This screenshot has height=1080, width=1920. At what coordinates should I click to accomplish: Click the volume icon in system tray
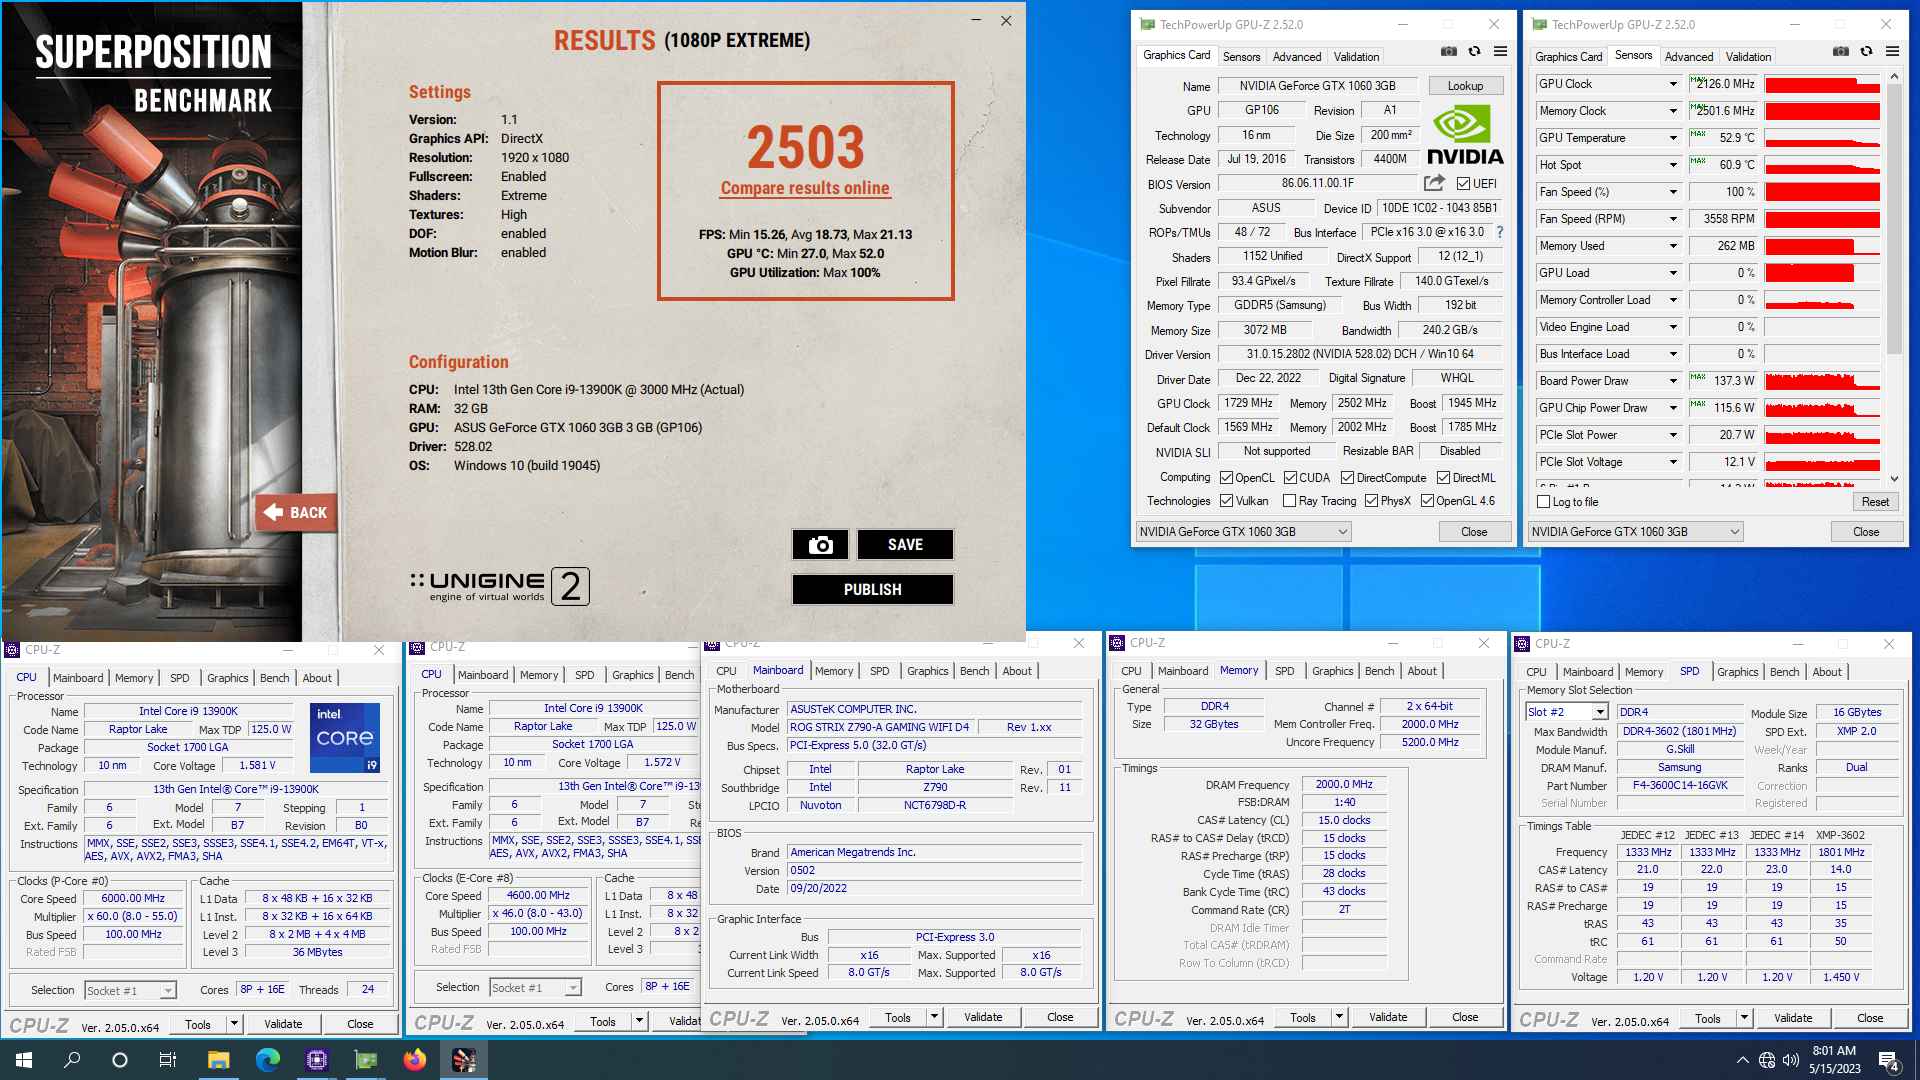[x=1791, y=1060]
